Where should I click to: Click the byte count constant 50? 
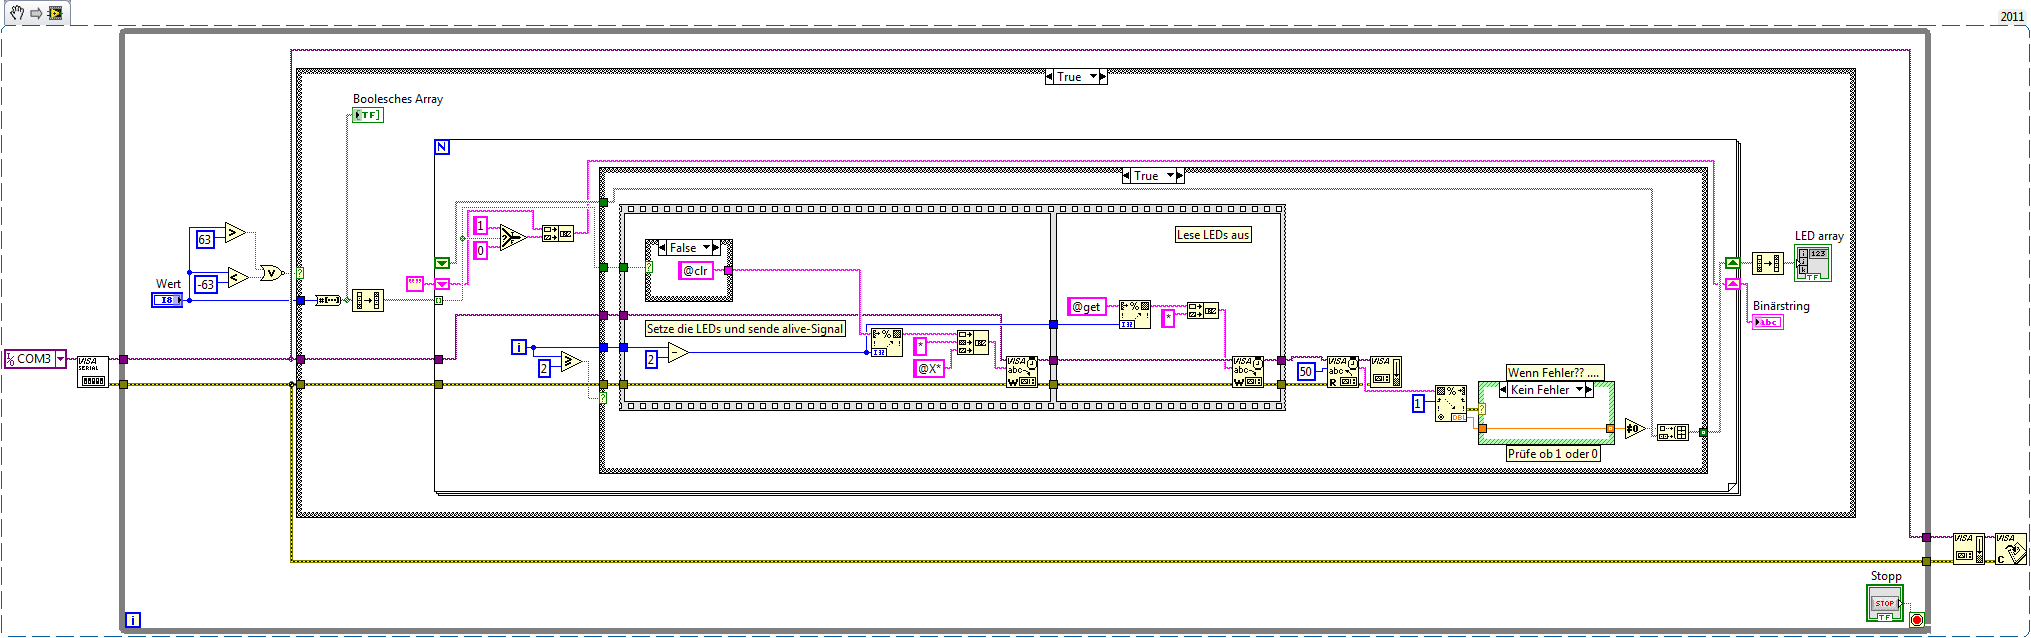(x=1306, y=372)
